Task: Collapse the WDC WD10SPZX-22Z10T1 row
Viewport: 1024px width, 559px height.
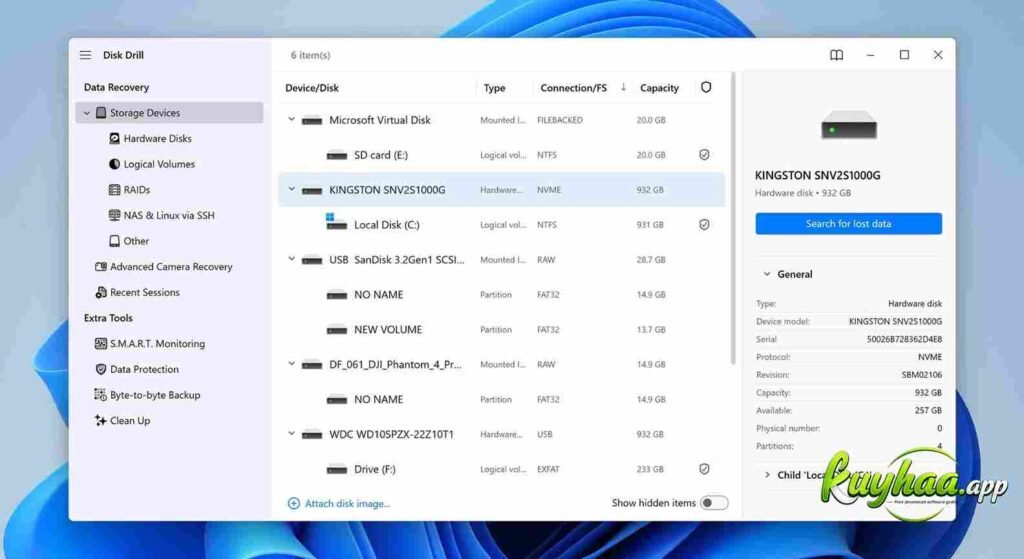Action: [x=291, y=434]
